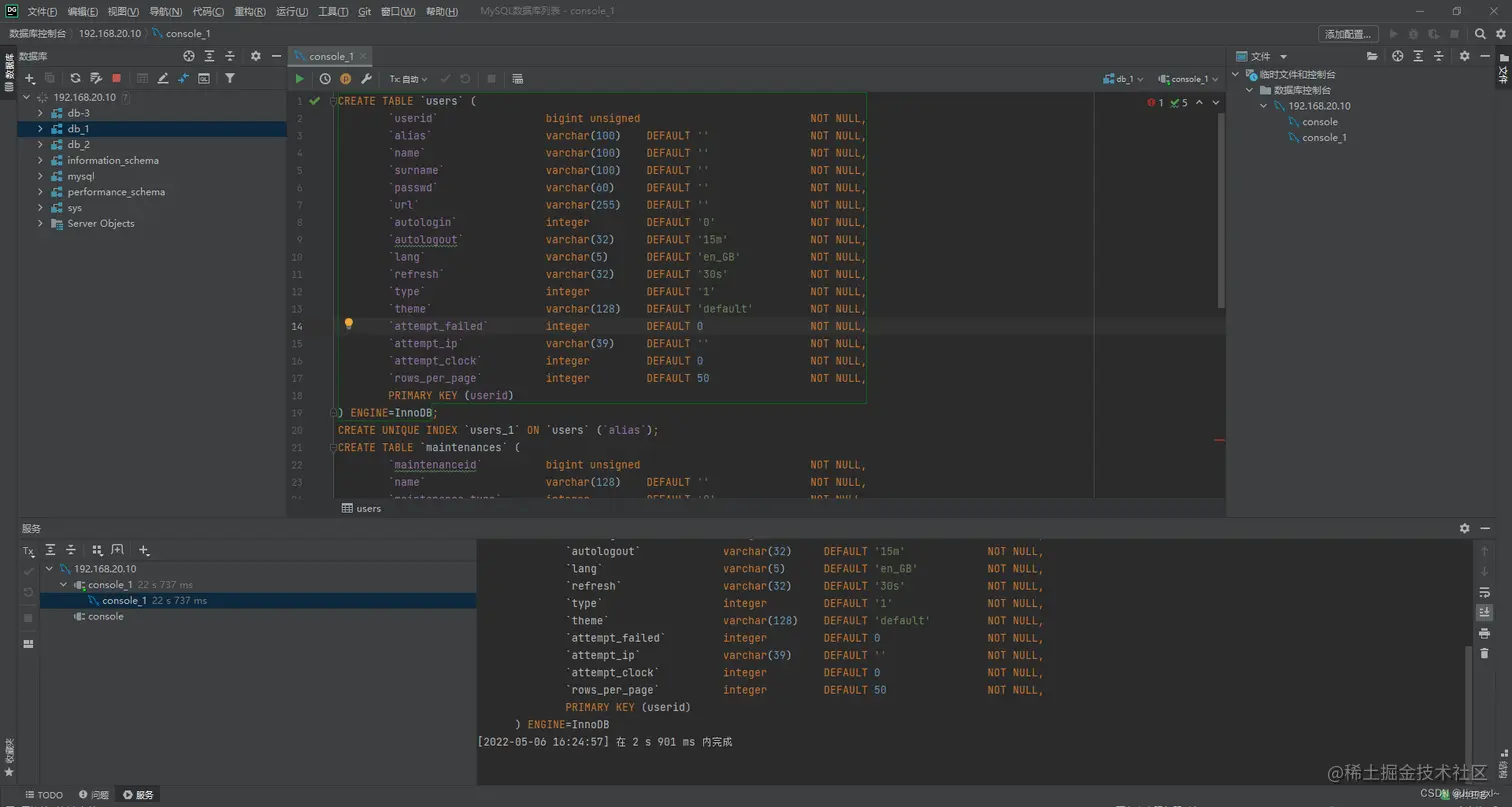Click the Search Everywhere magnifier icon
The image size is (1512, 807).
tap(1479, 34)
